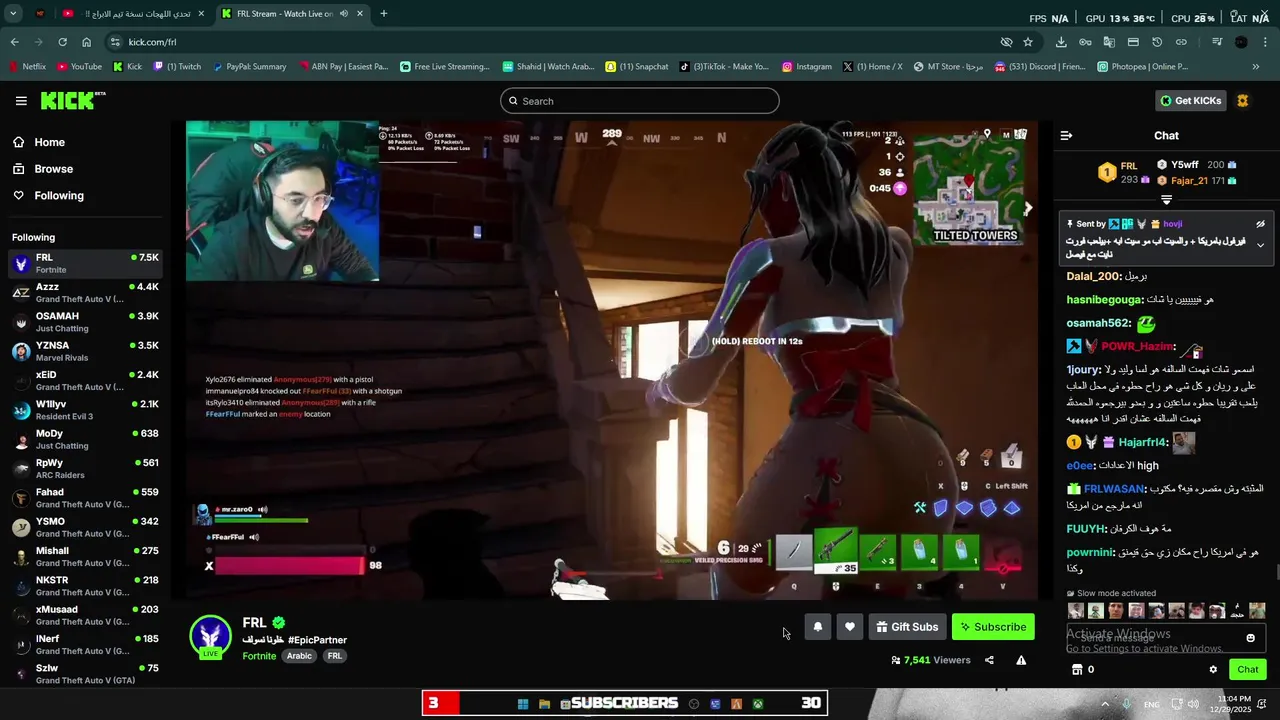Open OSAMAH channel from Following list
Screen dimensions: 1280x720
click(85, 322)
